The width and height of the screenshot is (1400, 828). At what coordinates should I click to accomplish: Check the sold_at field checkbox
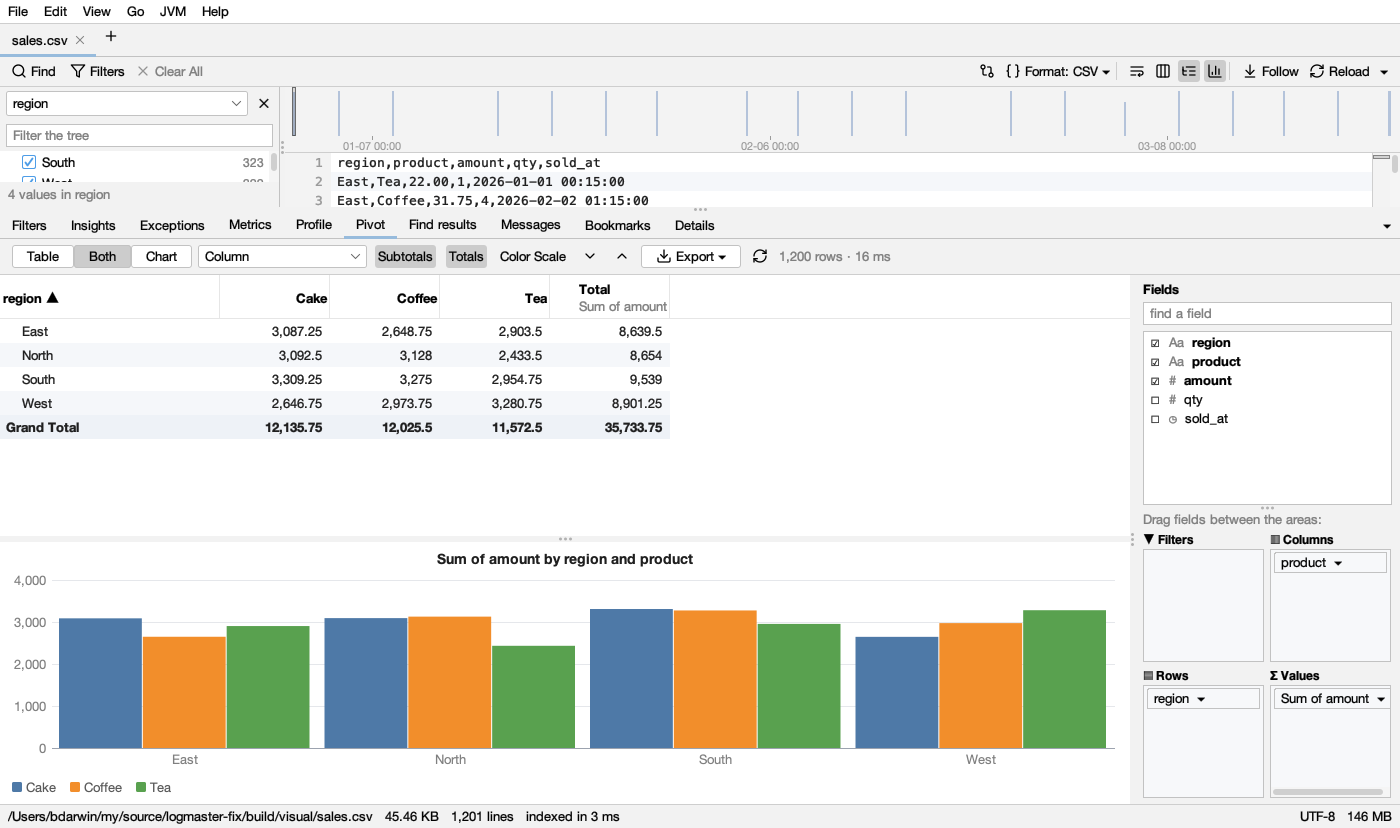1155,419
